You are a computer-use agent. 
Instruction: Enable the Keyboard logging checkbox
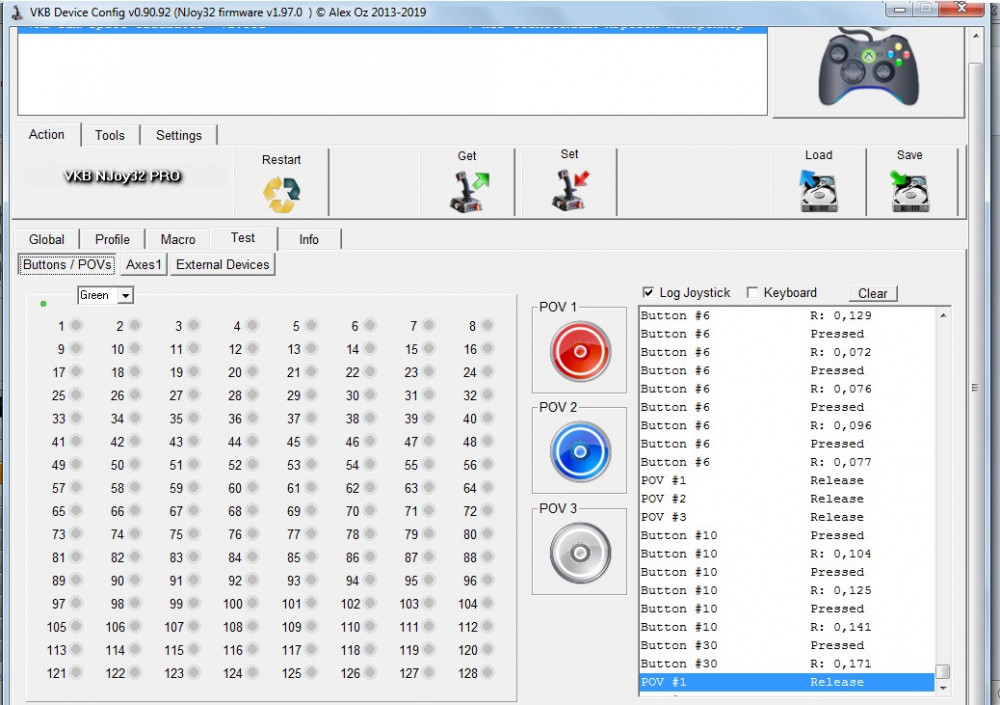[x=752, y=293]
